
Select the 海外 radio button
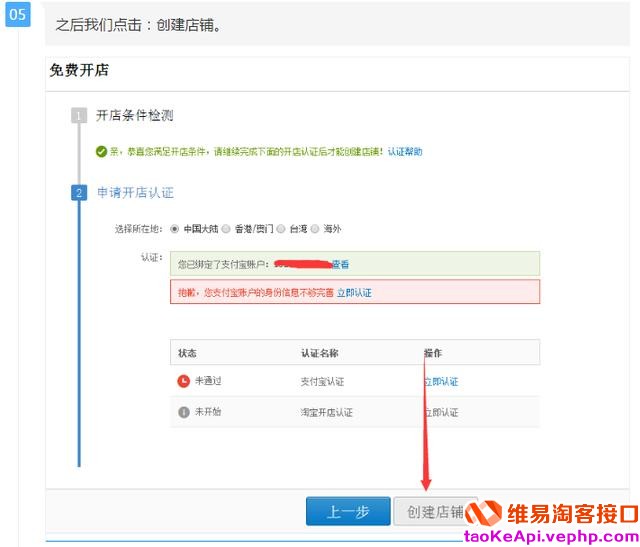pyautogui.click(x=314, y=229)
